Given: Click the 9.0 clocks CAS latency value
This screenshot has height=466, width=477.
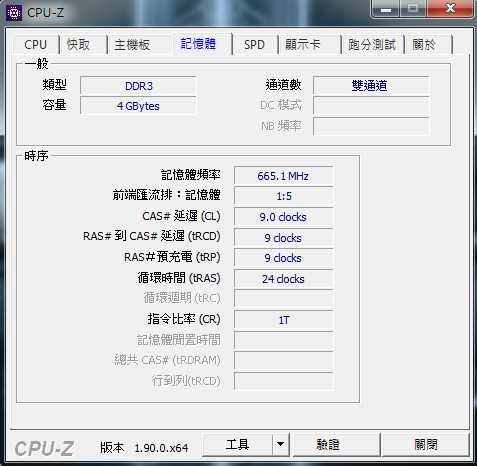Looking at the screenshot, I should coord(283,217).
